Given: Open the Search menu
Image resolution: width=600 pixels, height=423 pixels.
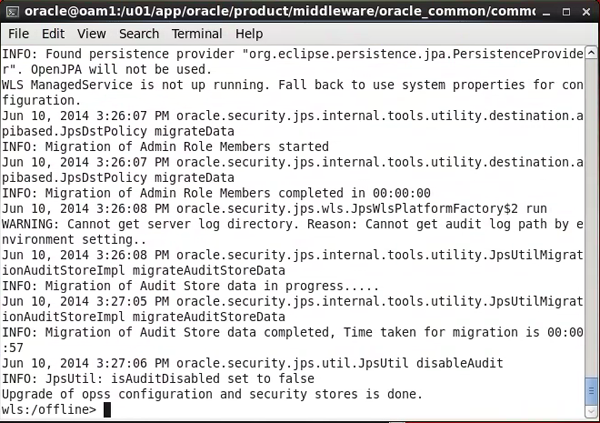Looking at the screenshot, I should coord(139,33).
